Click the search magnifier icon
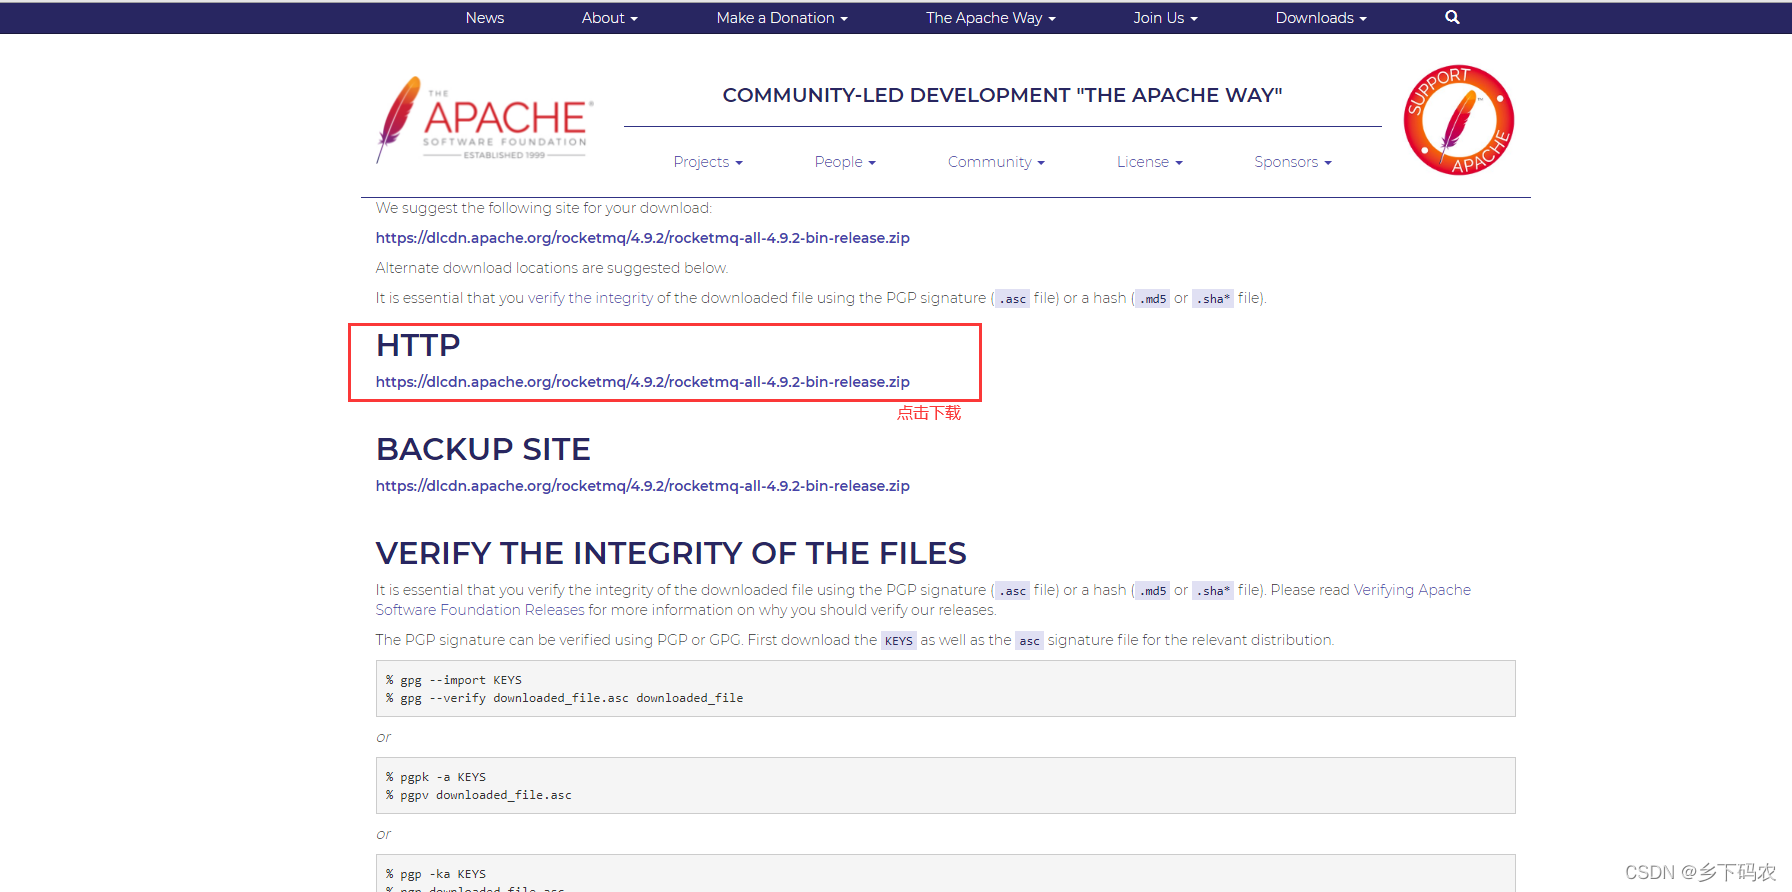 (x=1452, y=17)
